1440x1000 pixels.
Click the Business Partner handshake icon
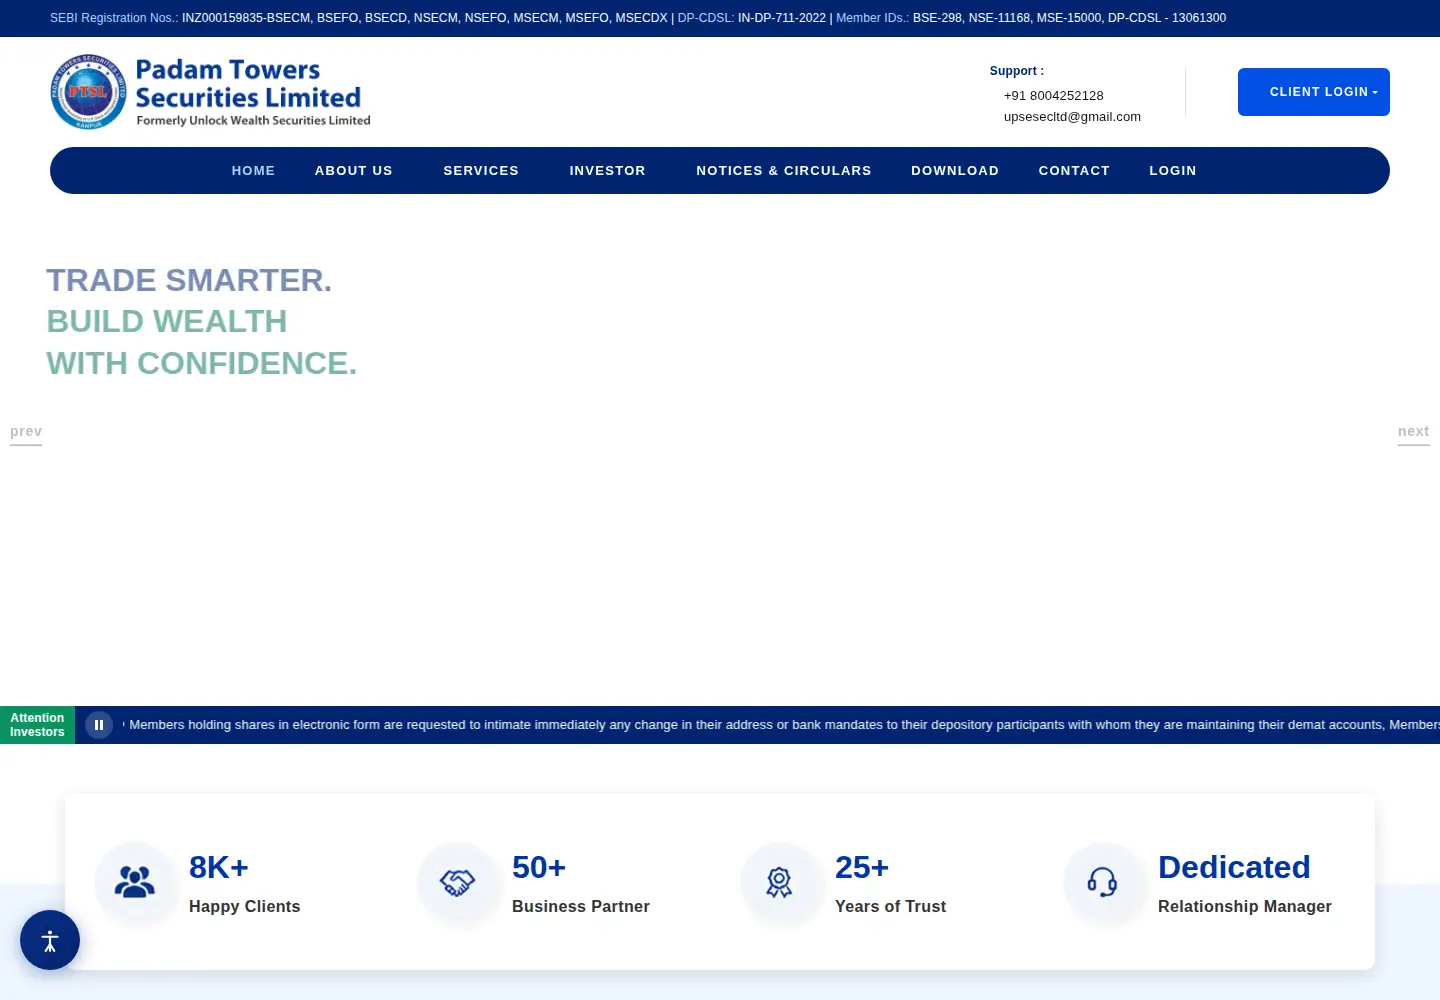458,882
